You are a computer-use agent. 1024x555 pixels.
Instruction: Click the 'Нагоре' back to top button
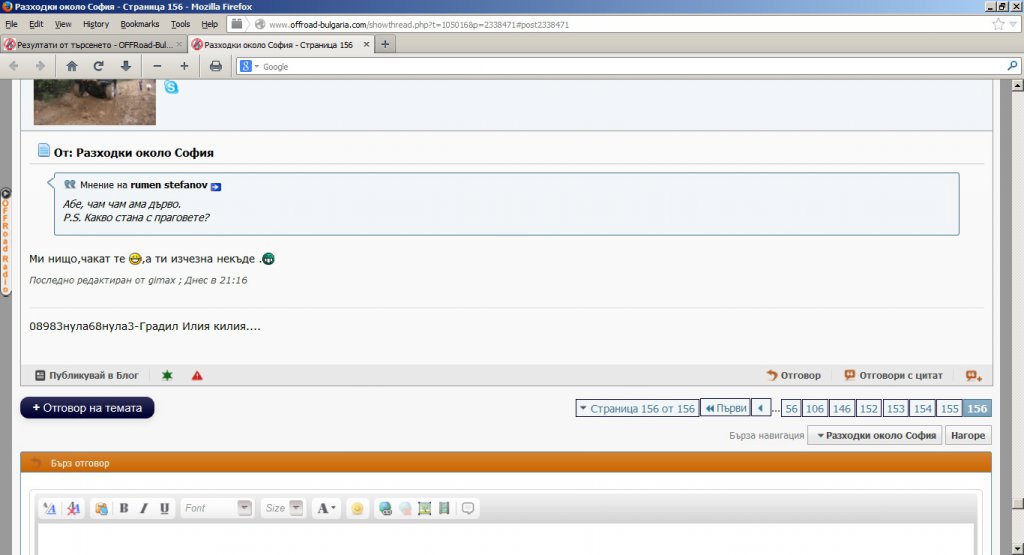pyautogui.click(x=968, y=435)
